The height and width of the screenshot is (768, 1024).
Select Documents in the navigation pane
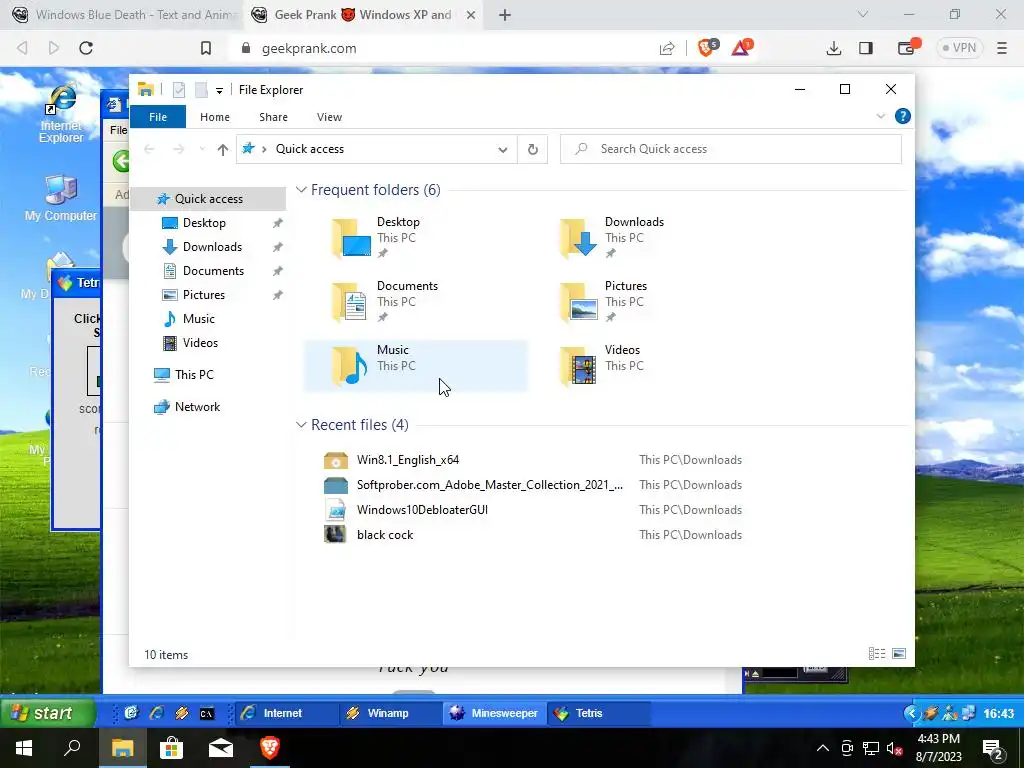(213, 271)
